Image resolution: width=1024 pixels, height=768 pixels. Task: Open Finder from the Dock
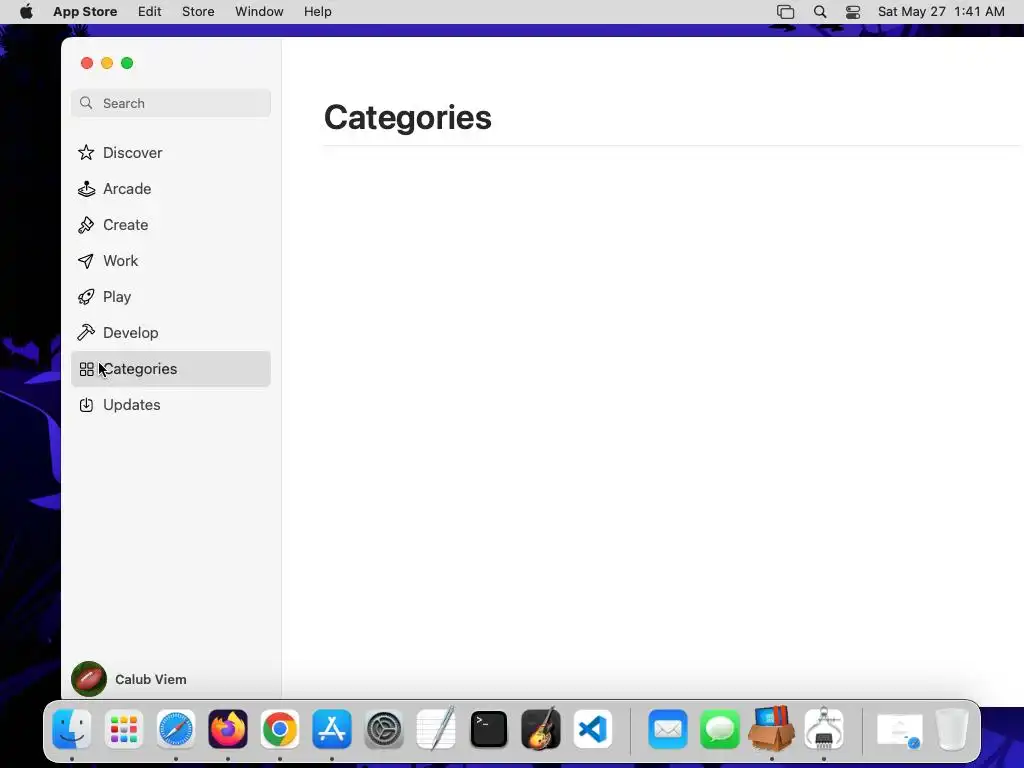click(x=71, y=729)
